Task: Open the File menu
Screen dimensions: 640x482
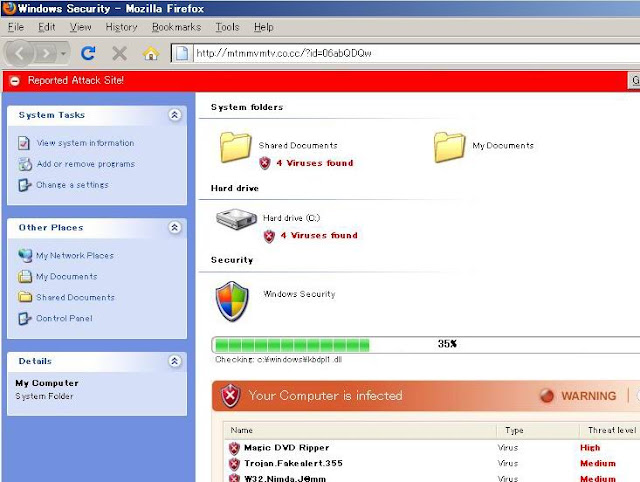Action: coord(16,27)
